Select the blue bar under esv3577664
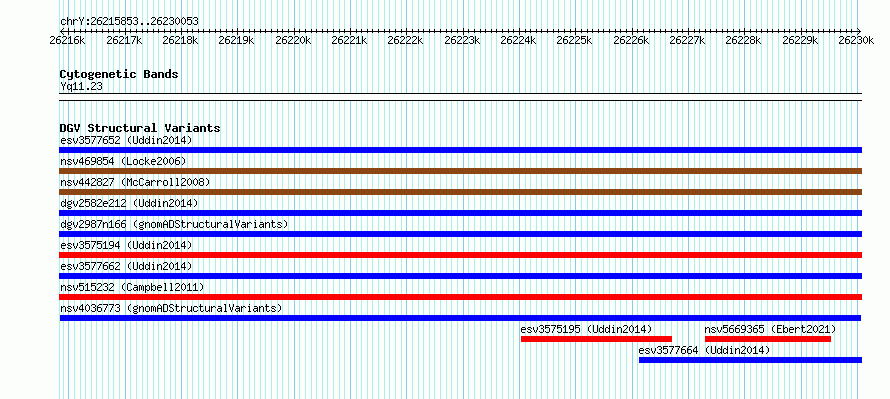Image resolution: width=890 pixels, height=399 pixels. coord(750,360)
